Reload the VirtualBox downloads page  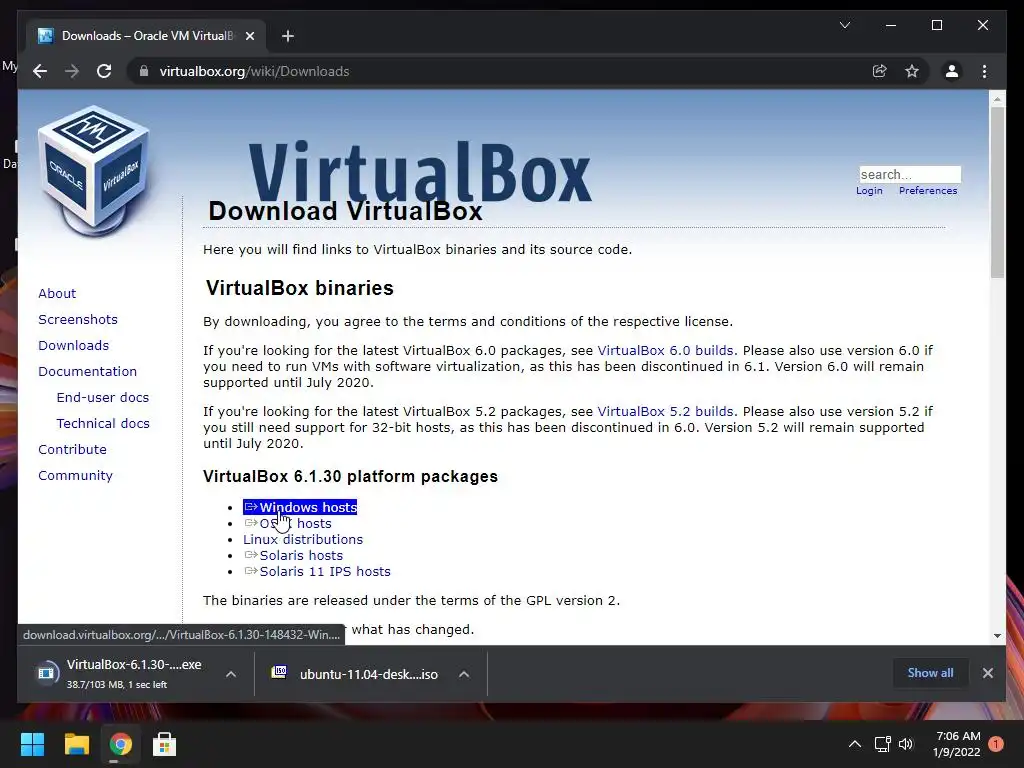point(104,71)
